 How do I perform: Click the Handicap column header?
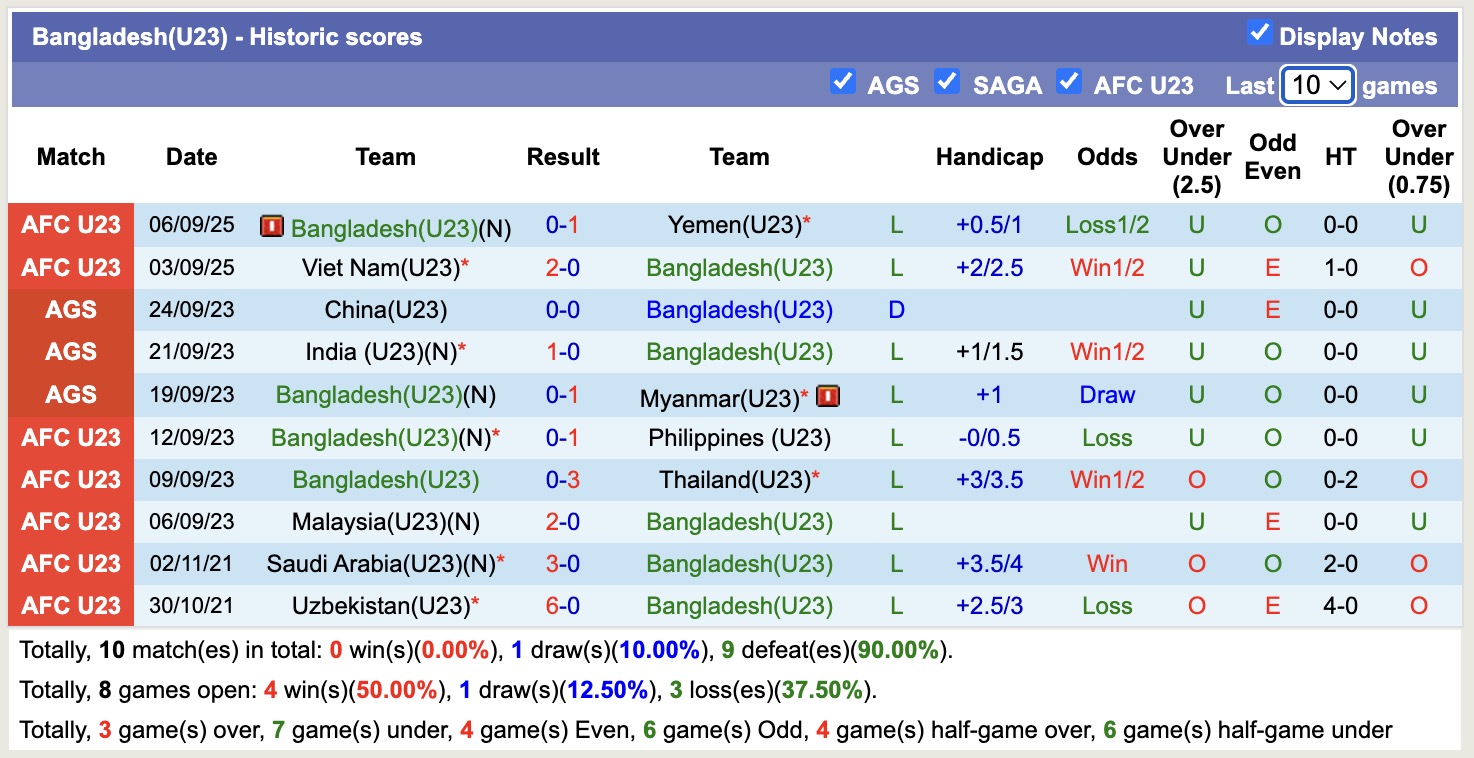(x=989, y=157)
